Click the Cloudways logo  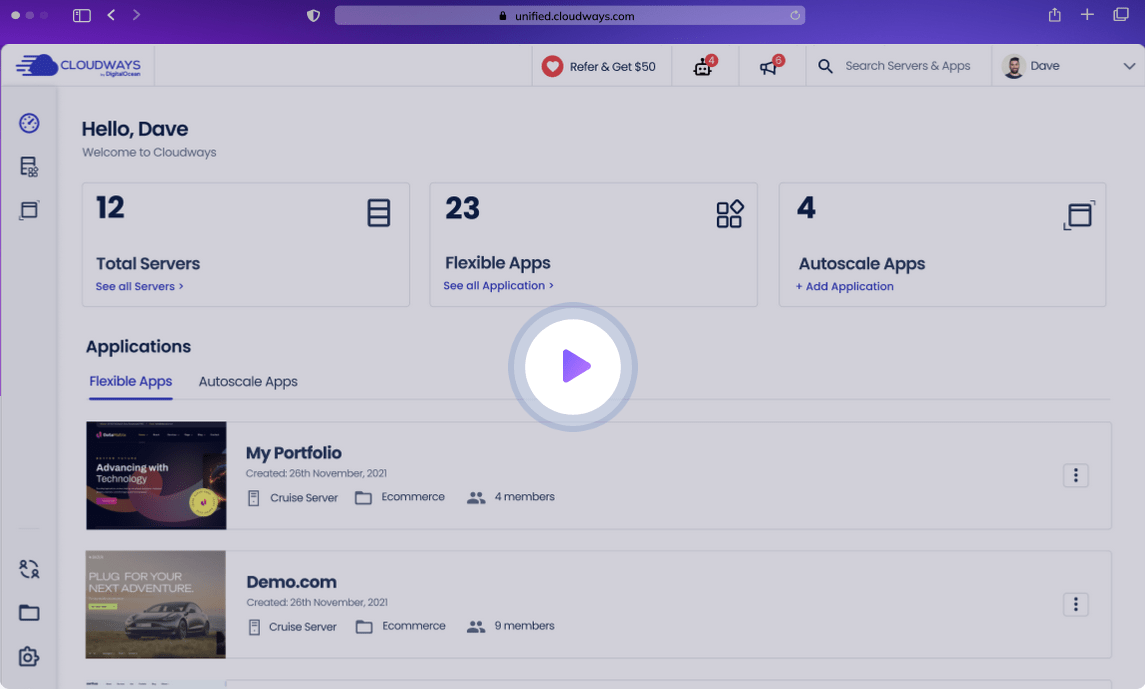(x=79, y=66)
